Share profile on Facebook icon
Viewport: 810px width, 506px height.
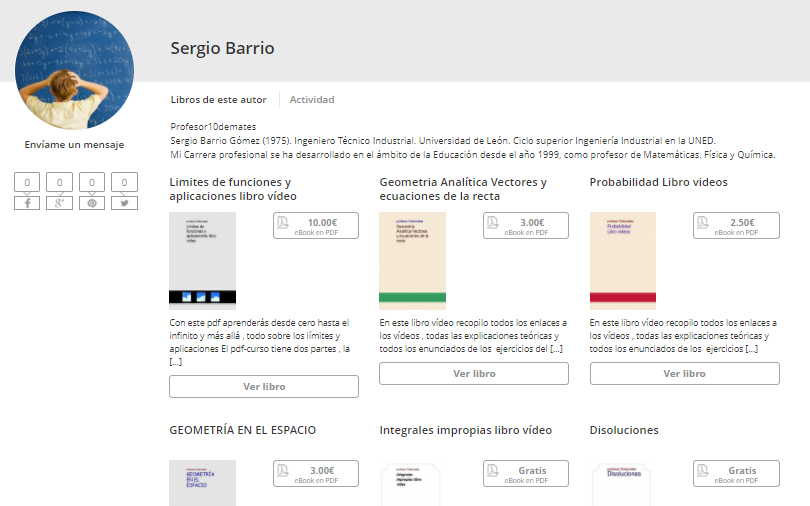point(27,203)
